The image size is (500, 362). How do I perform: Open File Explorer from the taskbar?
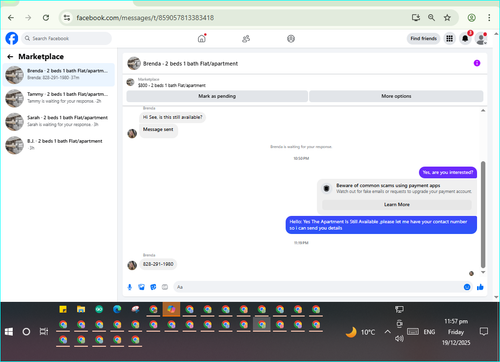(x=81, y=309)
